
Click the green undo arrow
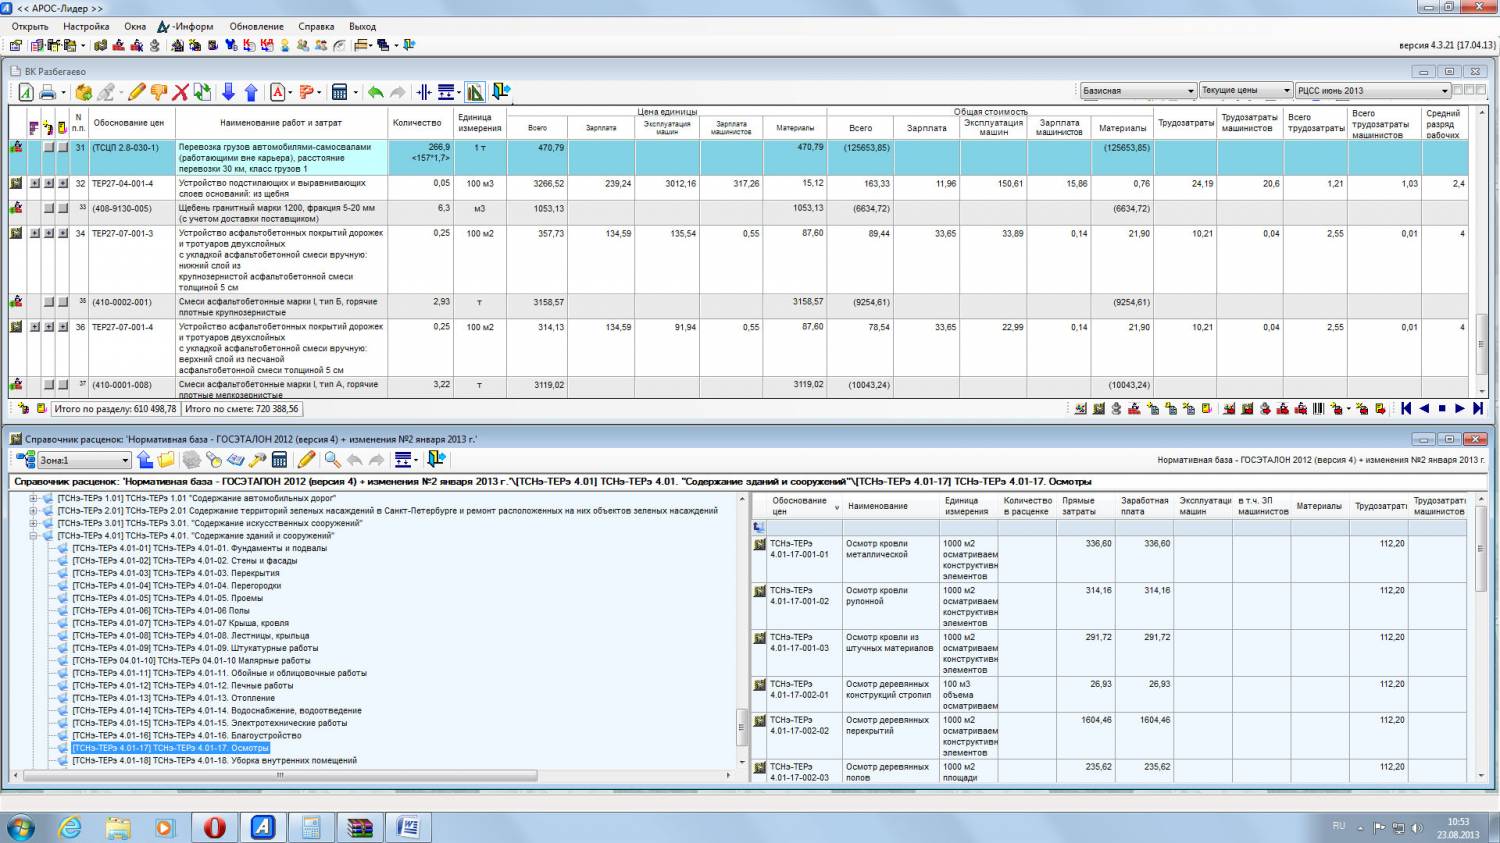[x=375, y=92]
